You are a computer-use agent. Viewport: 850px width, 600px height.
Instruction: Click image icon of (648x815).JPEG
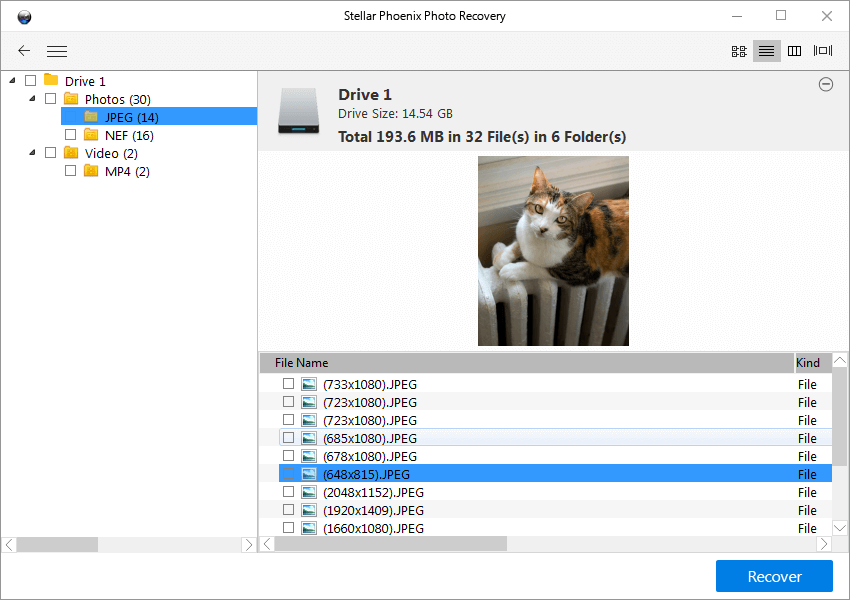pos(309,474)
